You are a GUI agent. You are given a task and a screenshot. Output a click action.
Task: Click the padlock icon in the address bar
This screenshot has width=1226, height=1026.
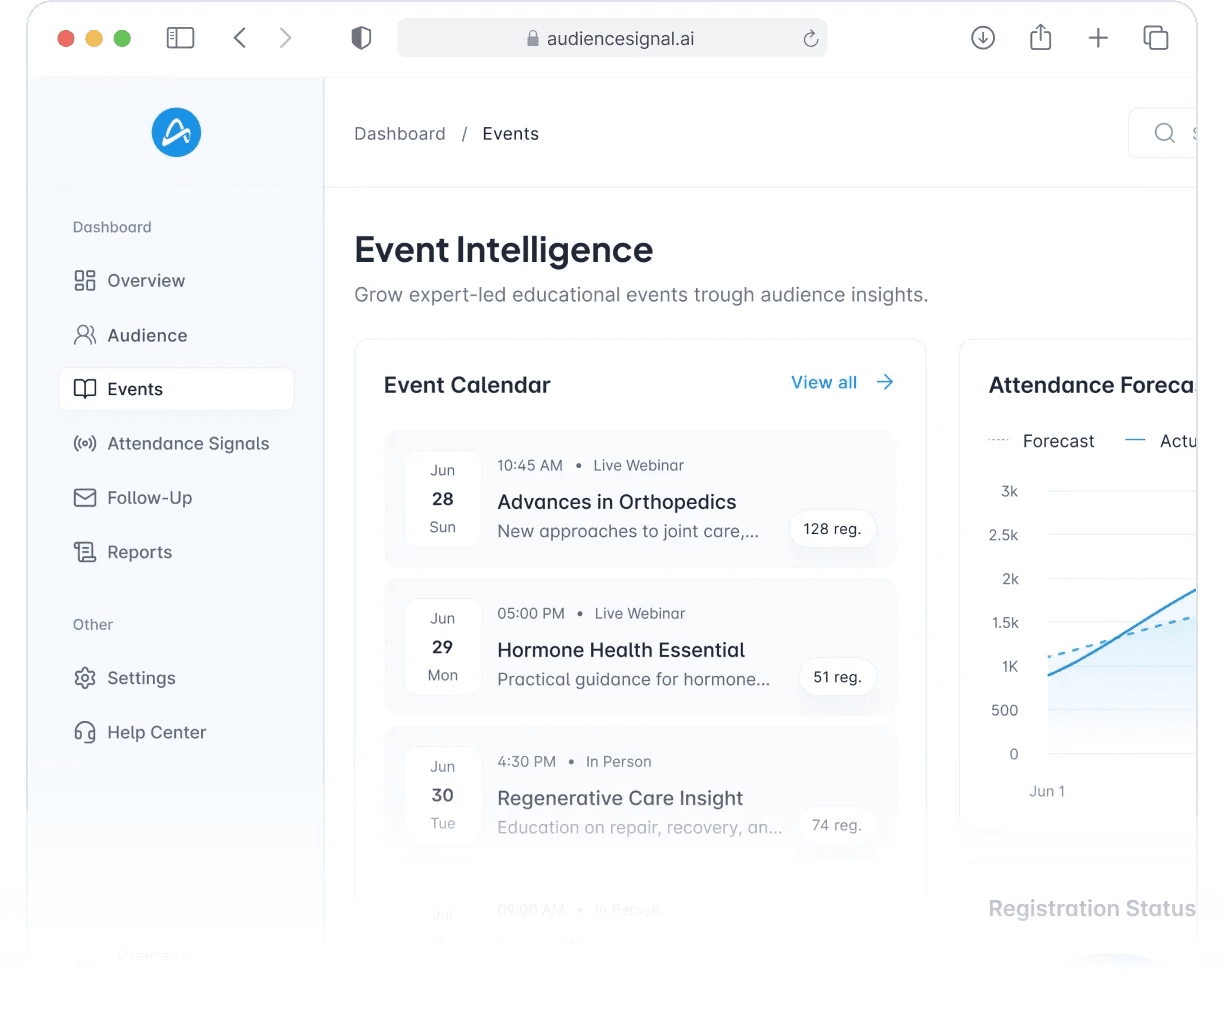tap(533, 38)
